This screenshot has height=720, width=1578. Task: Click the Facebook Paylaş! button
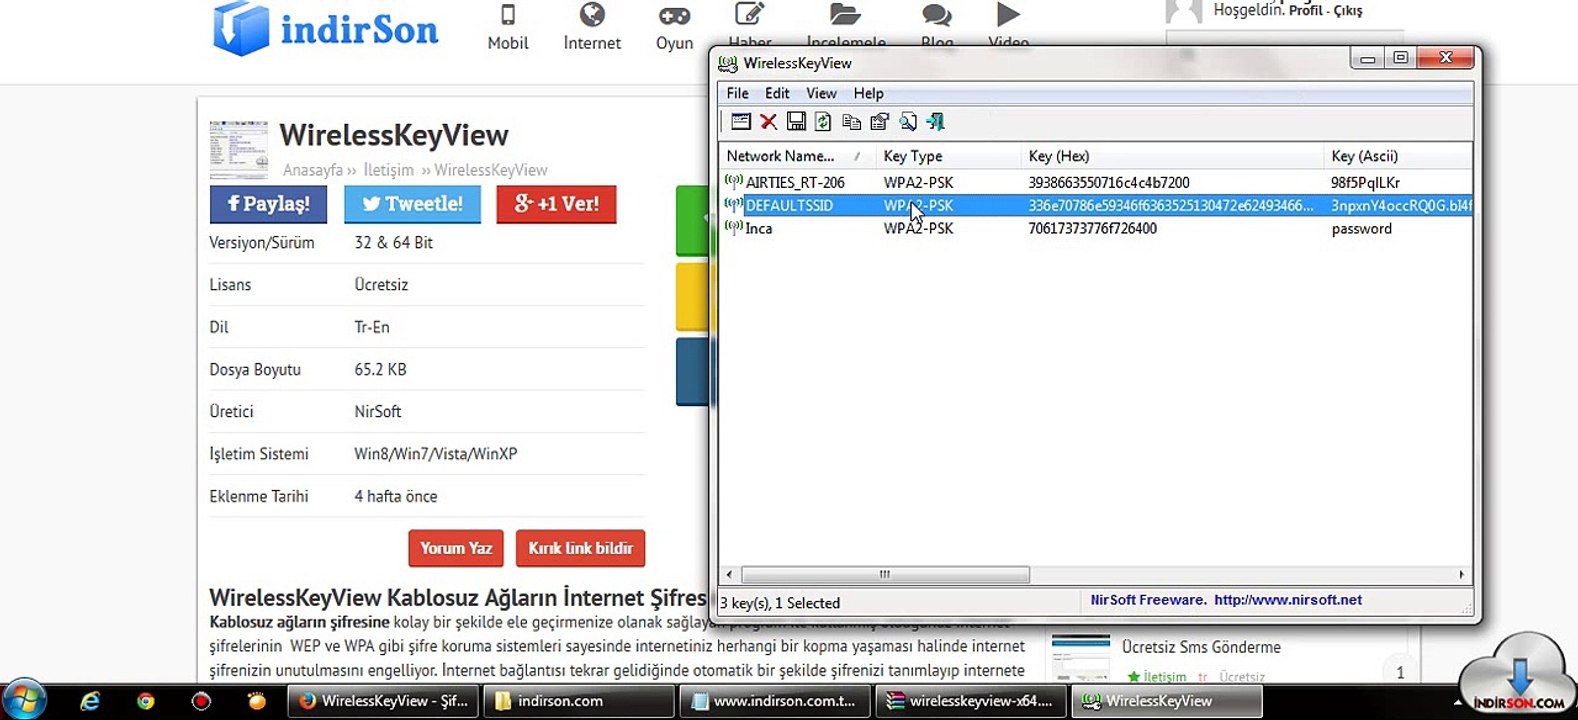click(x=269, y=204)
